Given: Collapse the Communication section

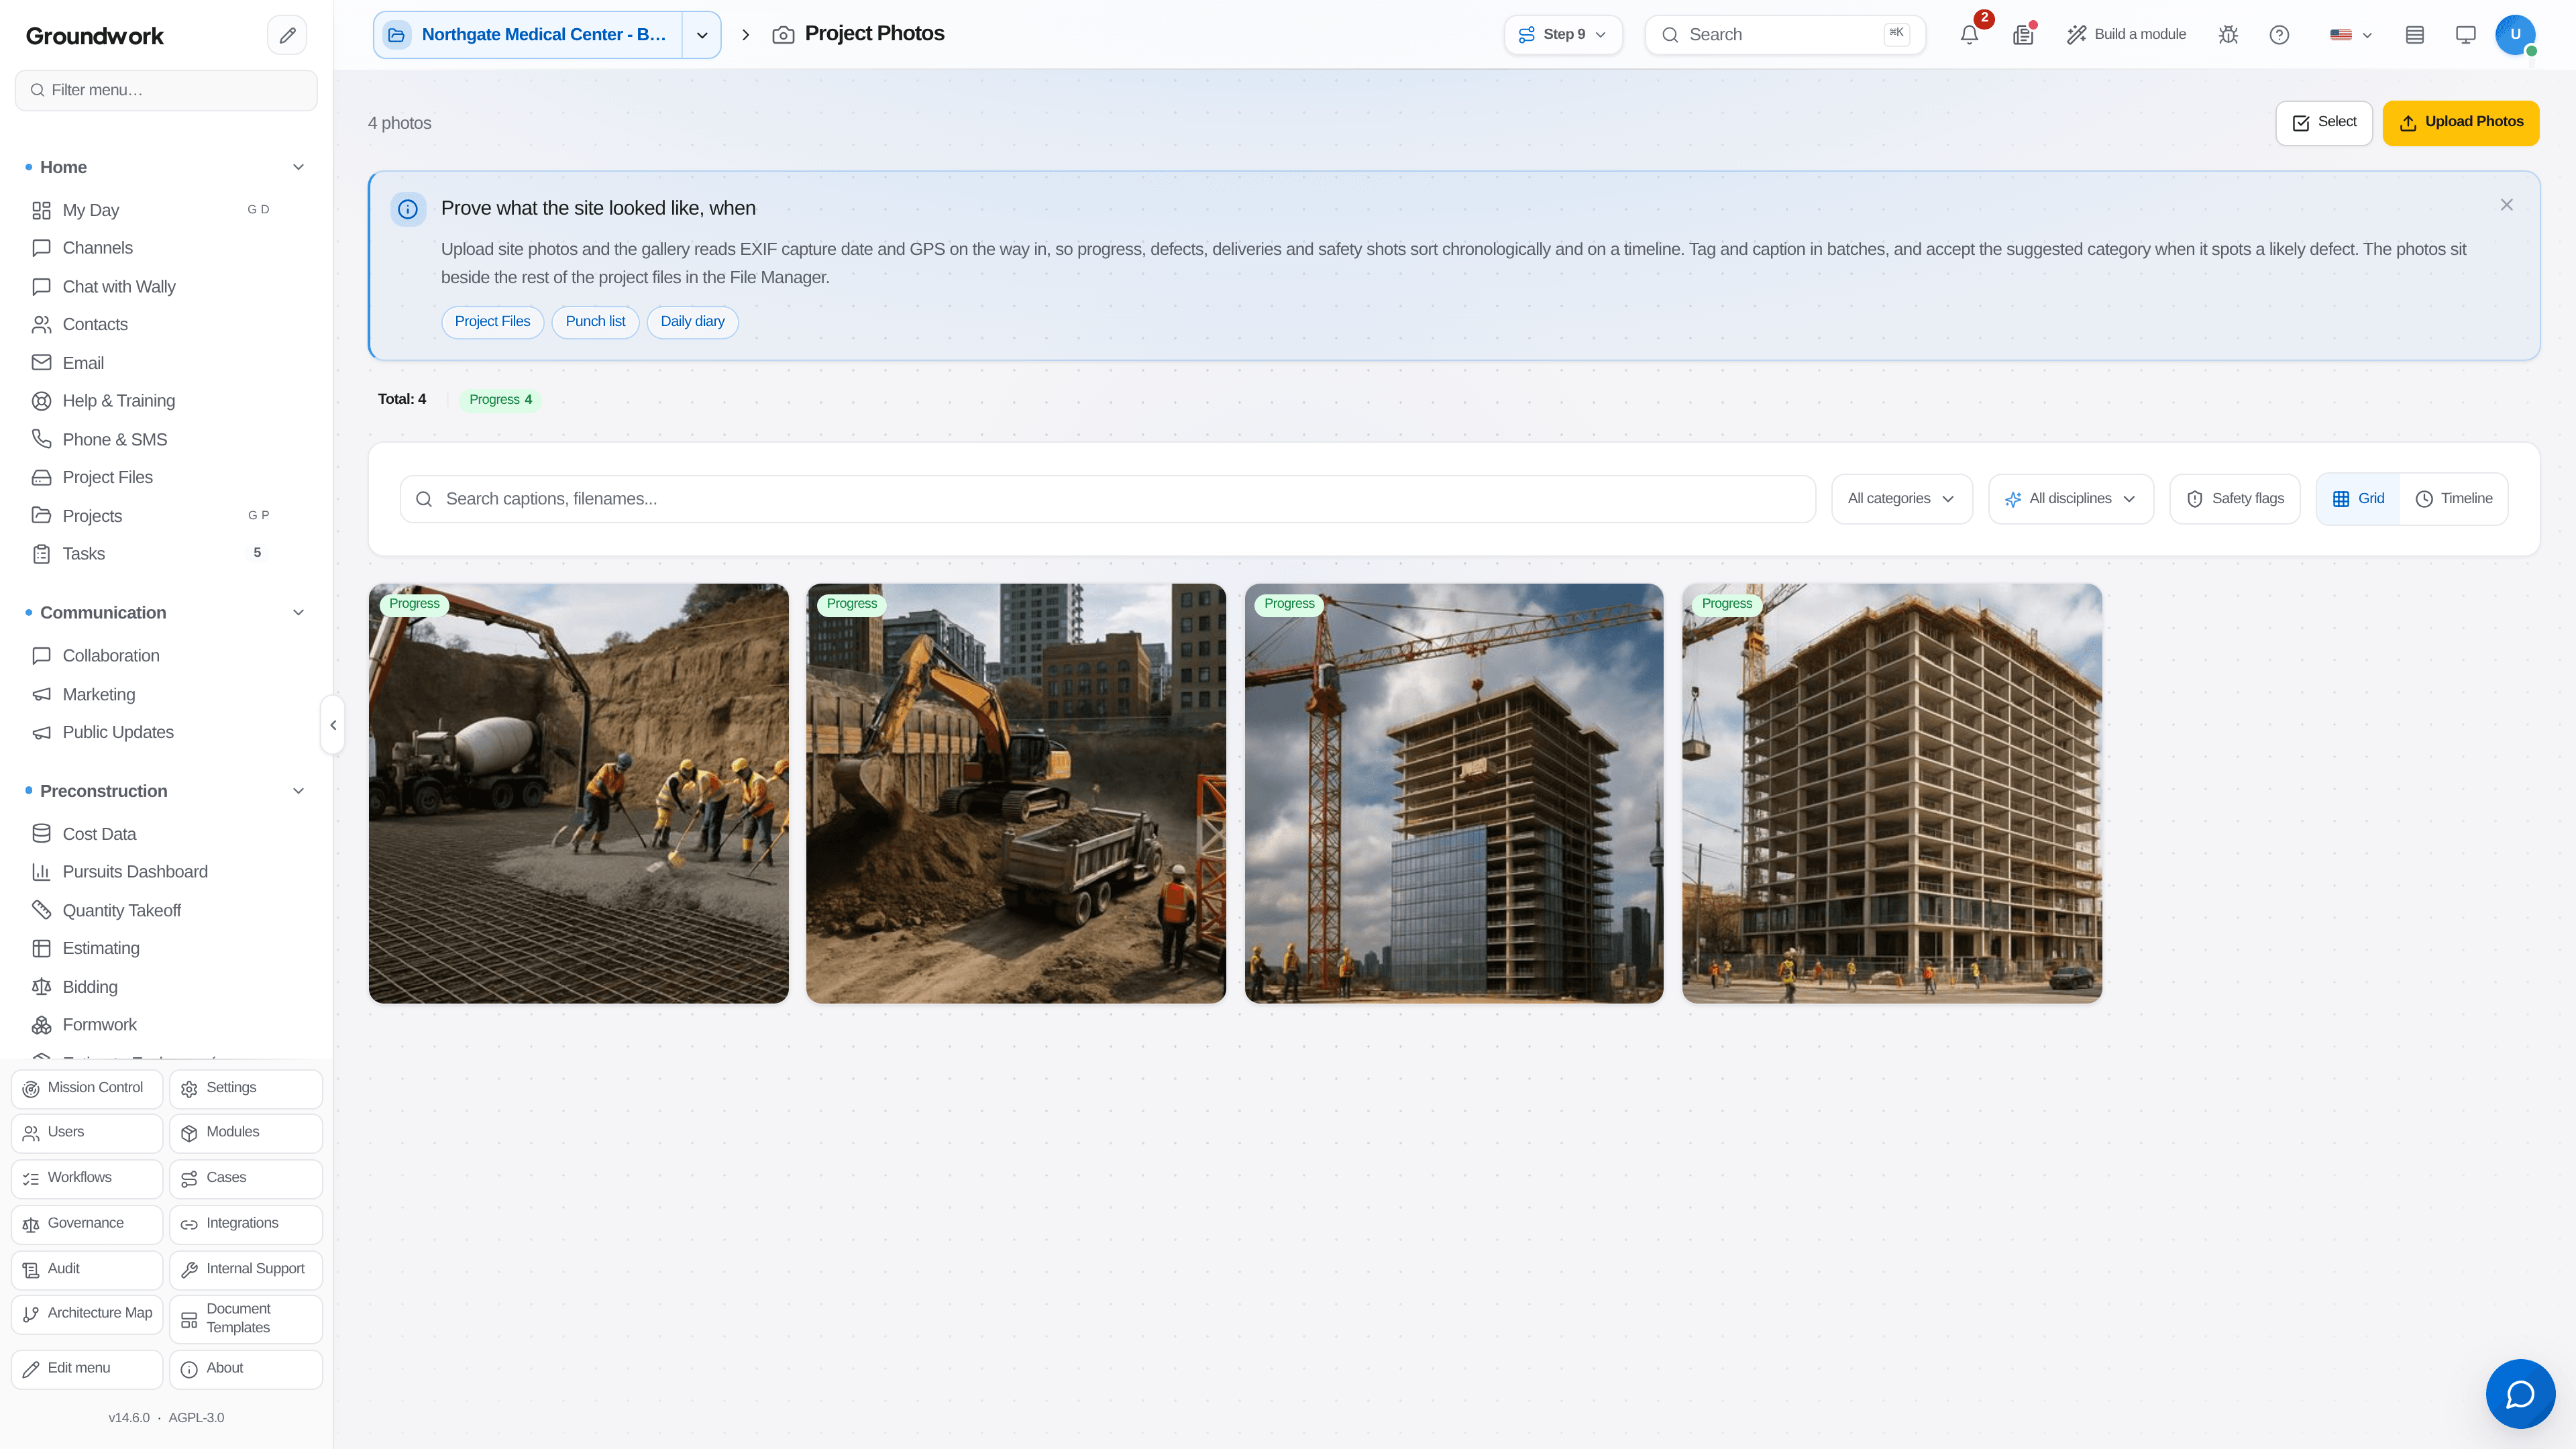Looking at the screenshot, I should (298, 613).
